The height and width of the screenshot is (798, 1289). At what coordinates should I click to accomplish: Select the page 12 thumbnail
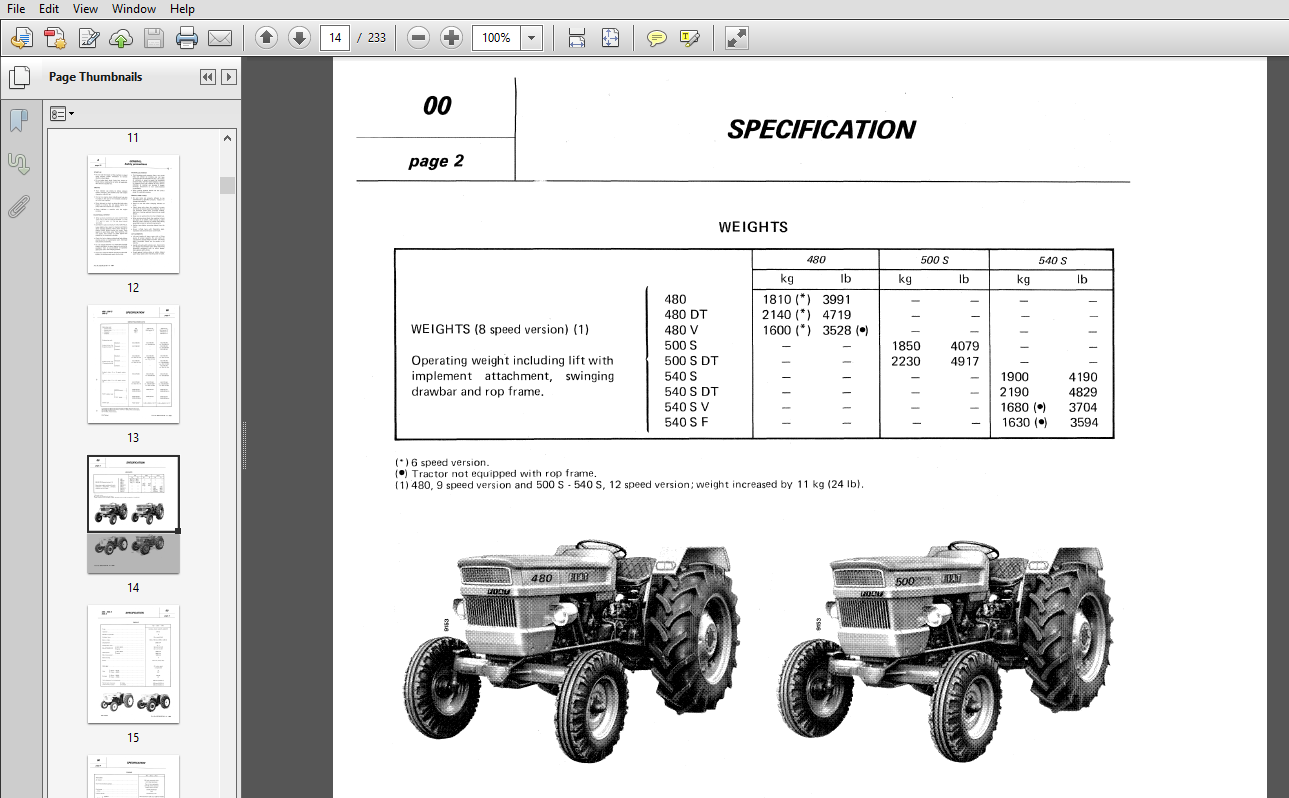[133, 213]
